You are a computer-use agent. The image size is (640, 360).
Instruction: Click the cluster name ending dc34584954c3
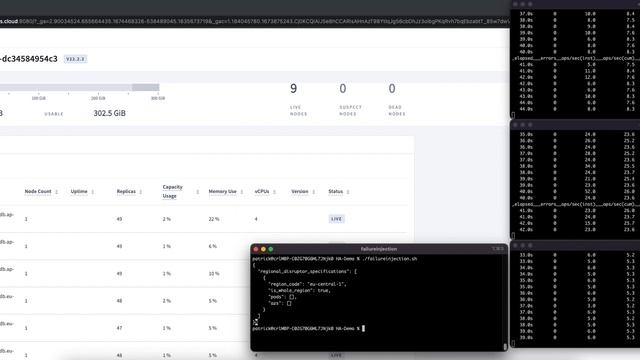tap(29, 59)
